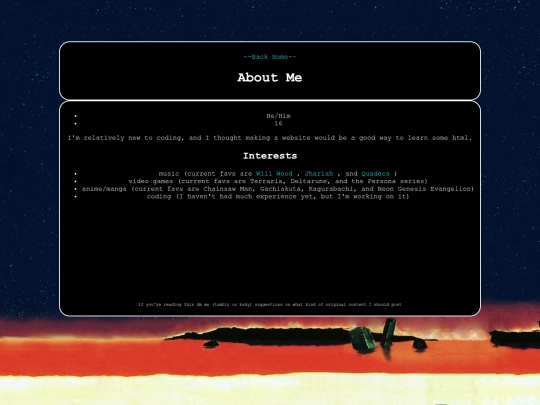Follow the Will Wood link
Screen dimensions: 540x405
pyautogui.click(x=274, y=174)
